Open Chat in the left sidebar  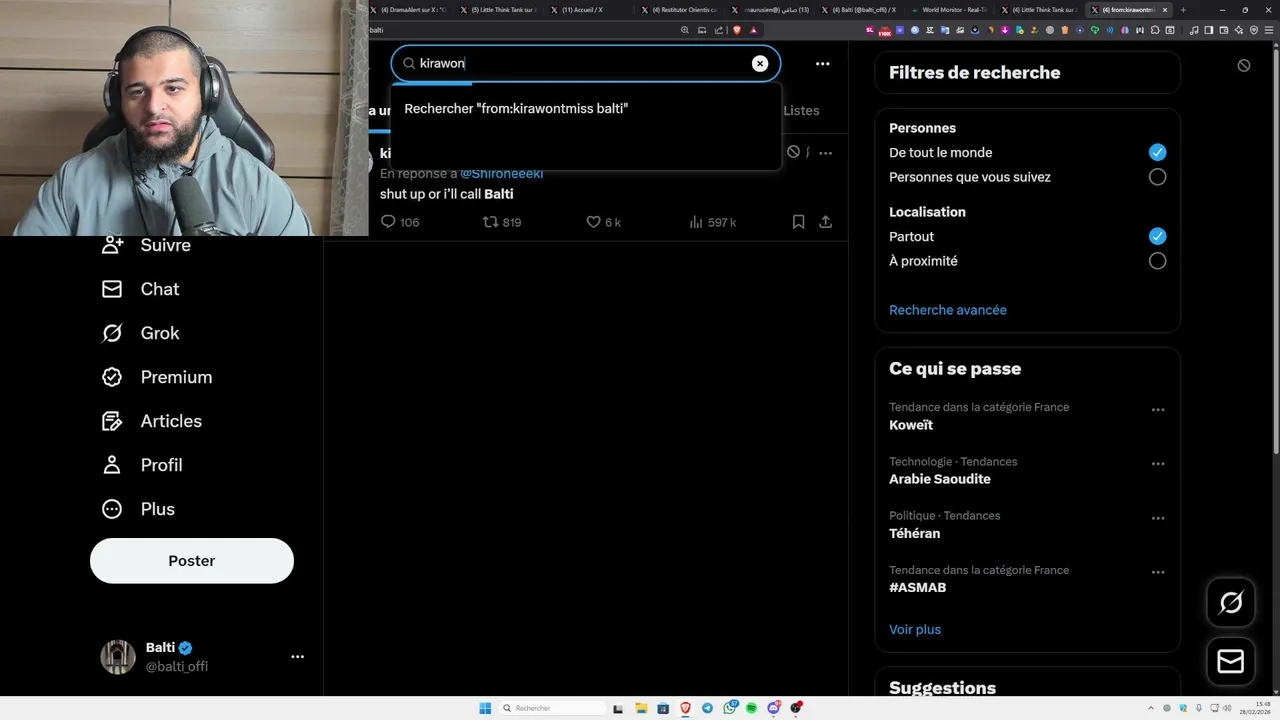[x=141, y=289]
